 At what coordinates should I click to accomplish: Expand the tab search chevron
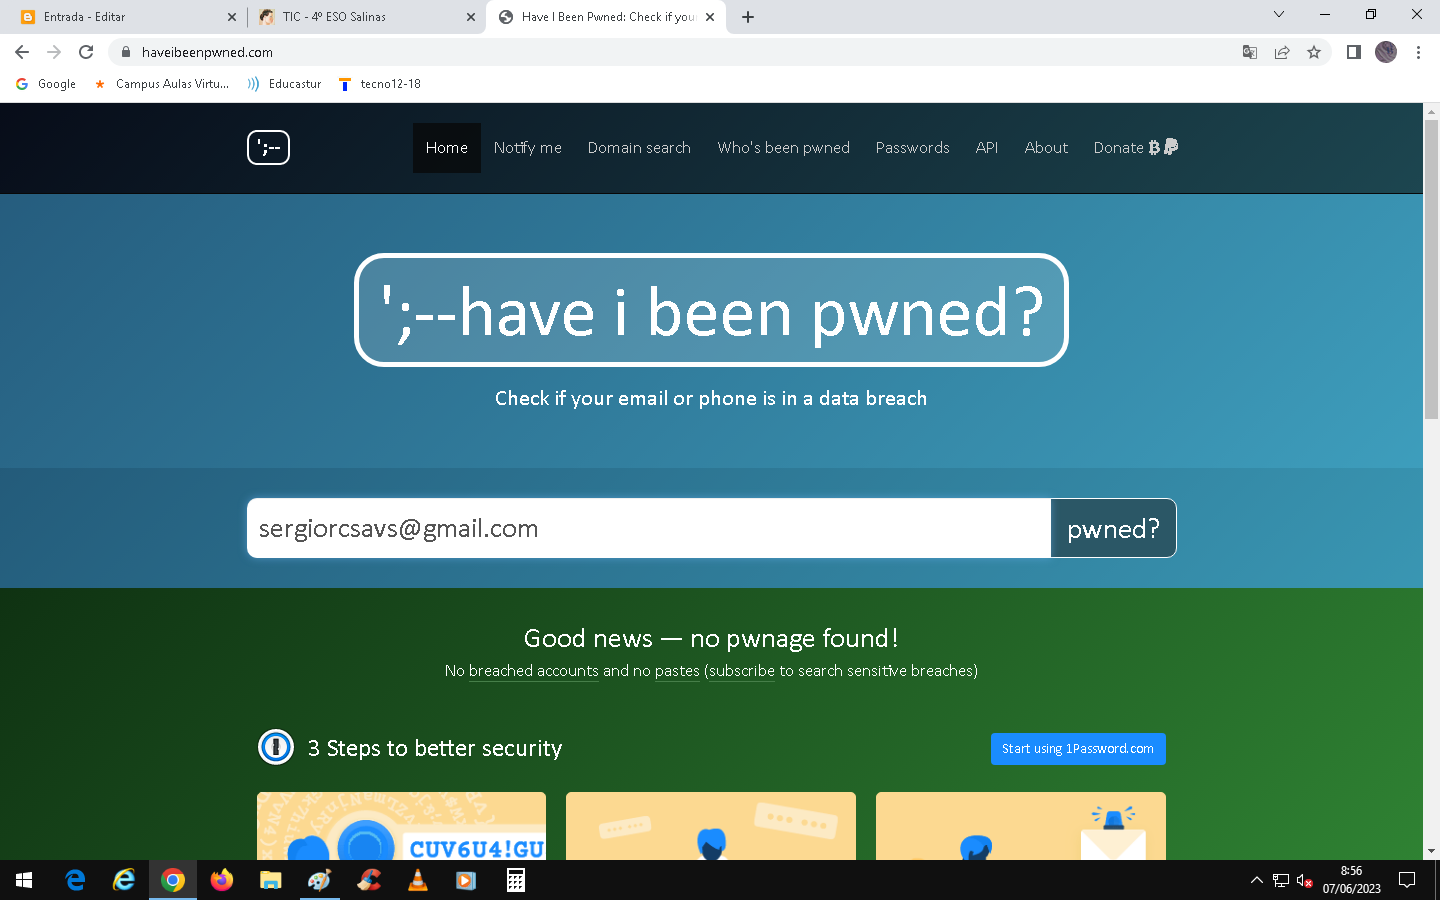[1278, 15]
